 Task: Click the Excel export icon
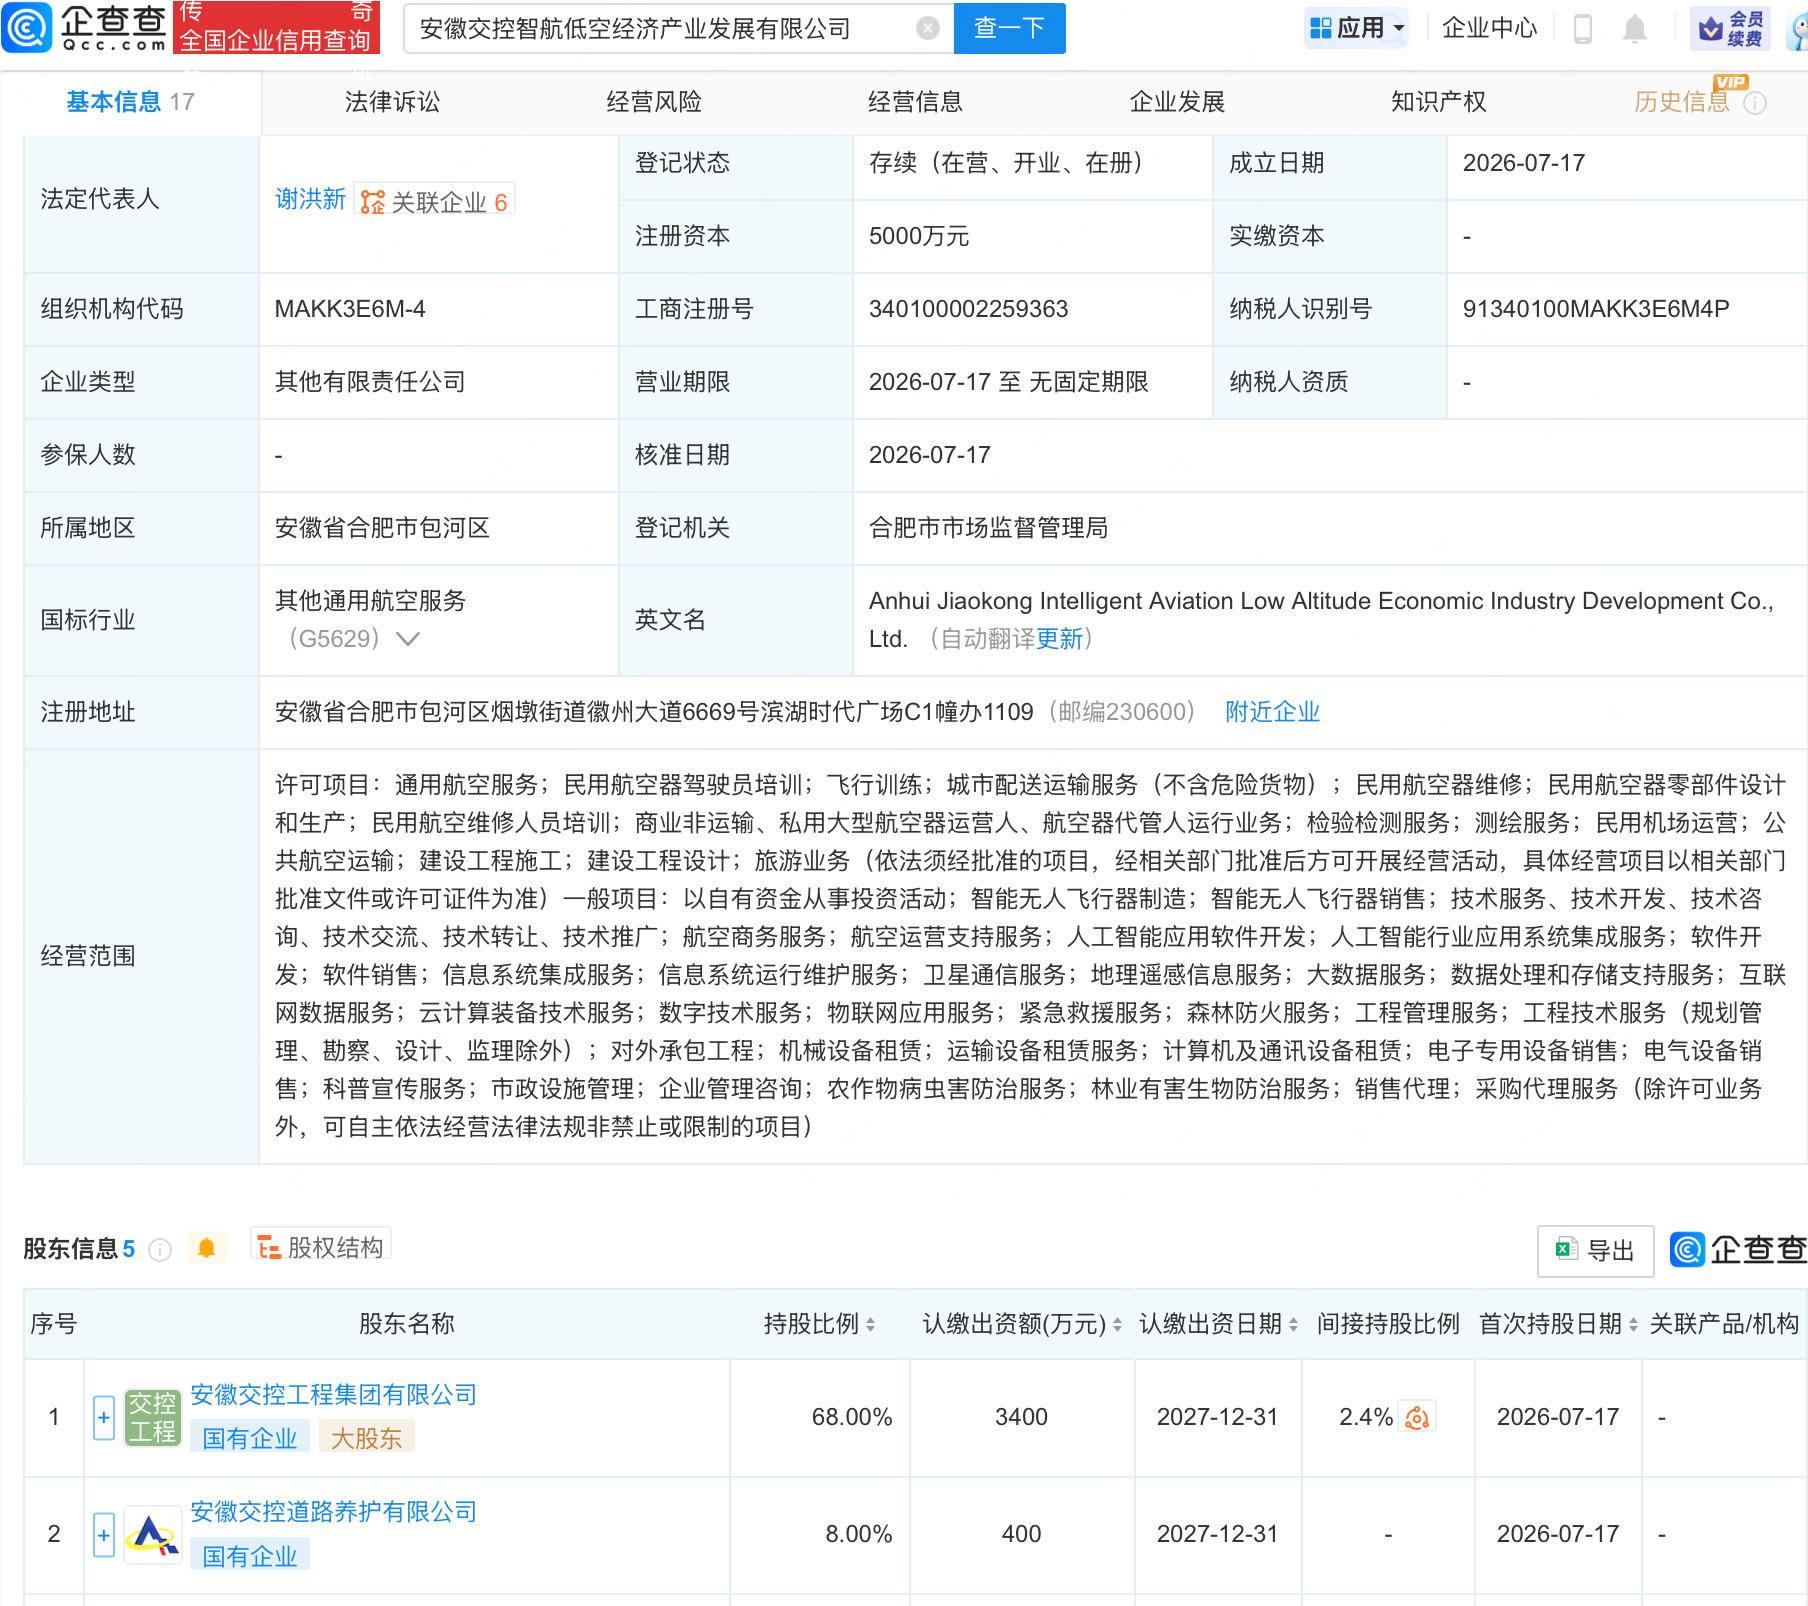coord(1566,1249)
